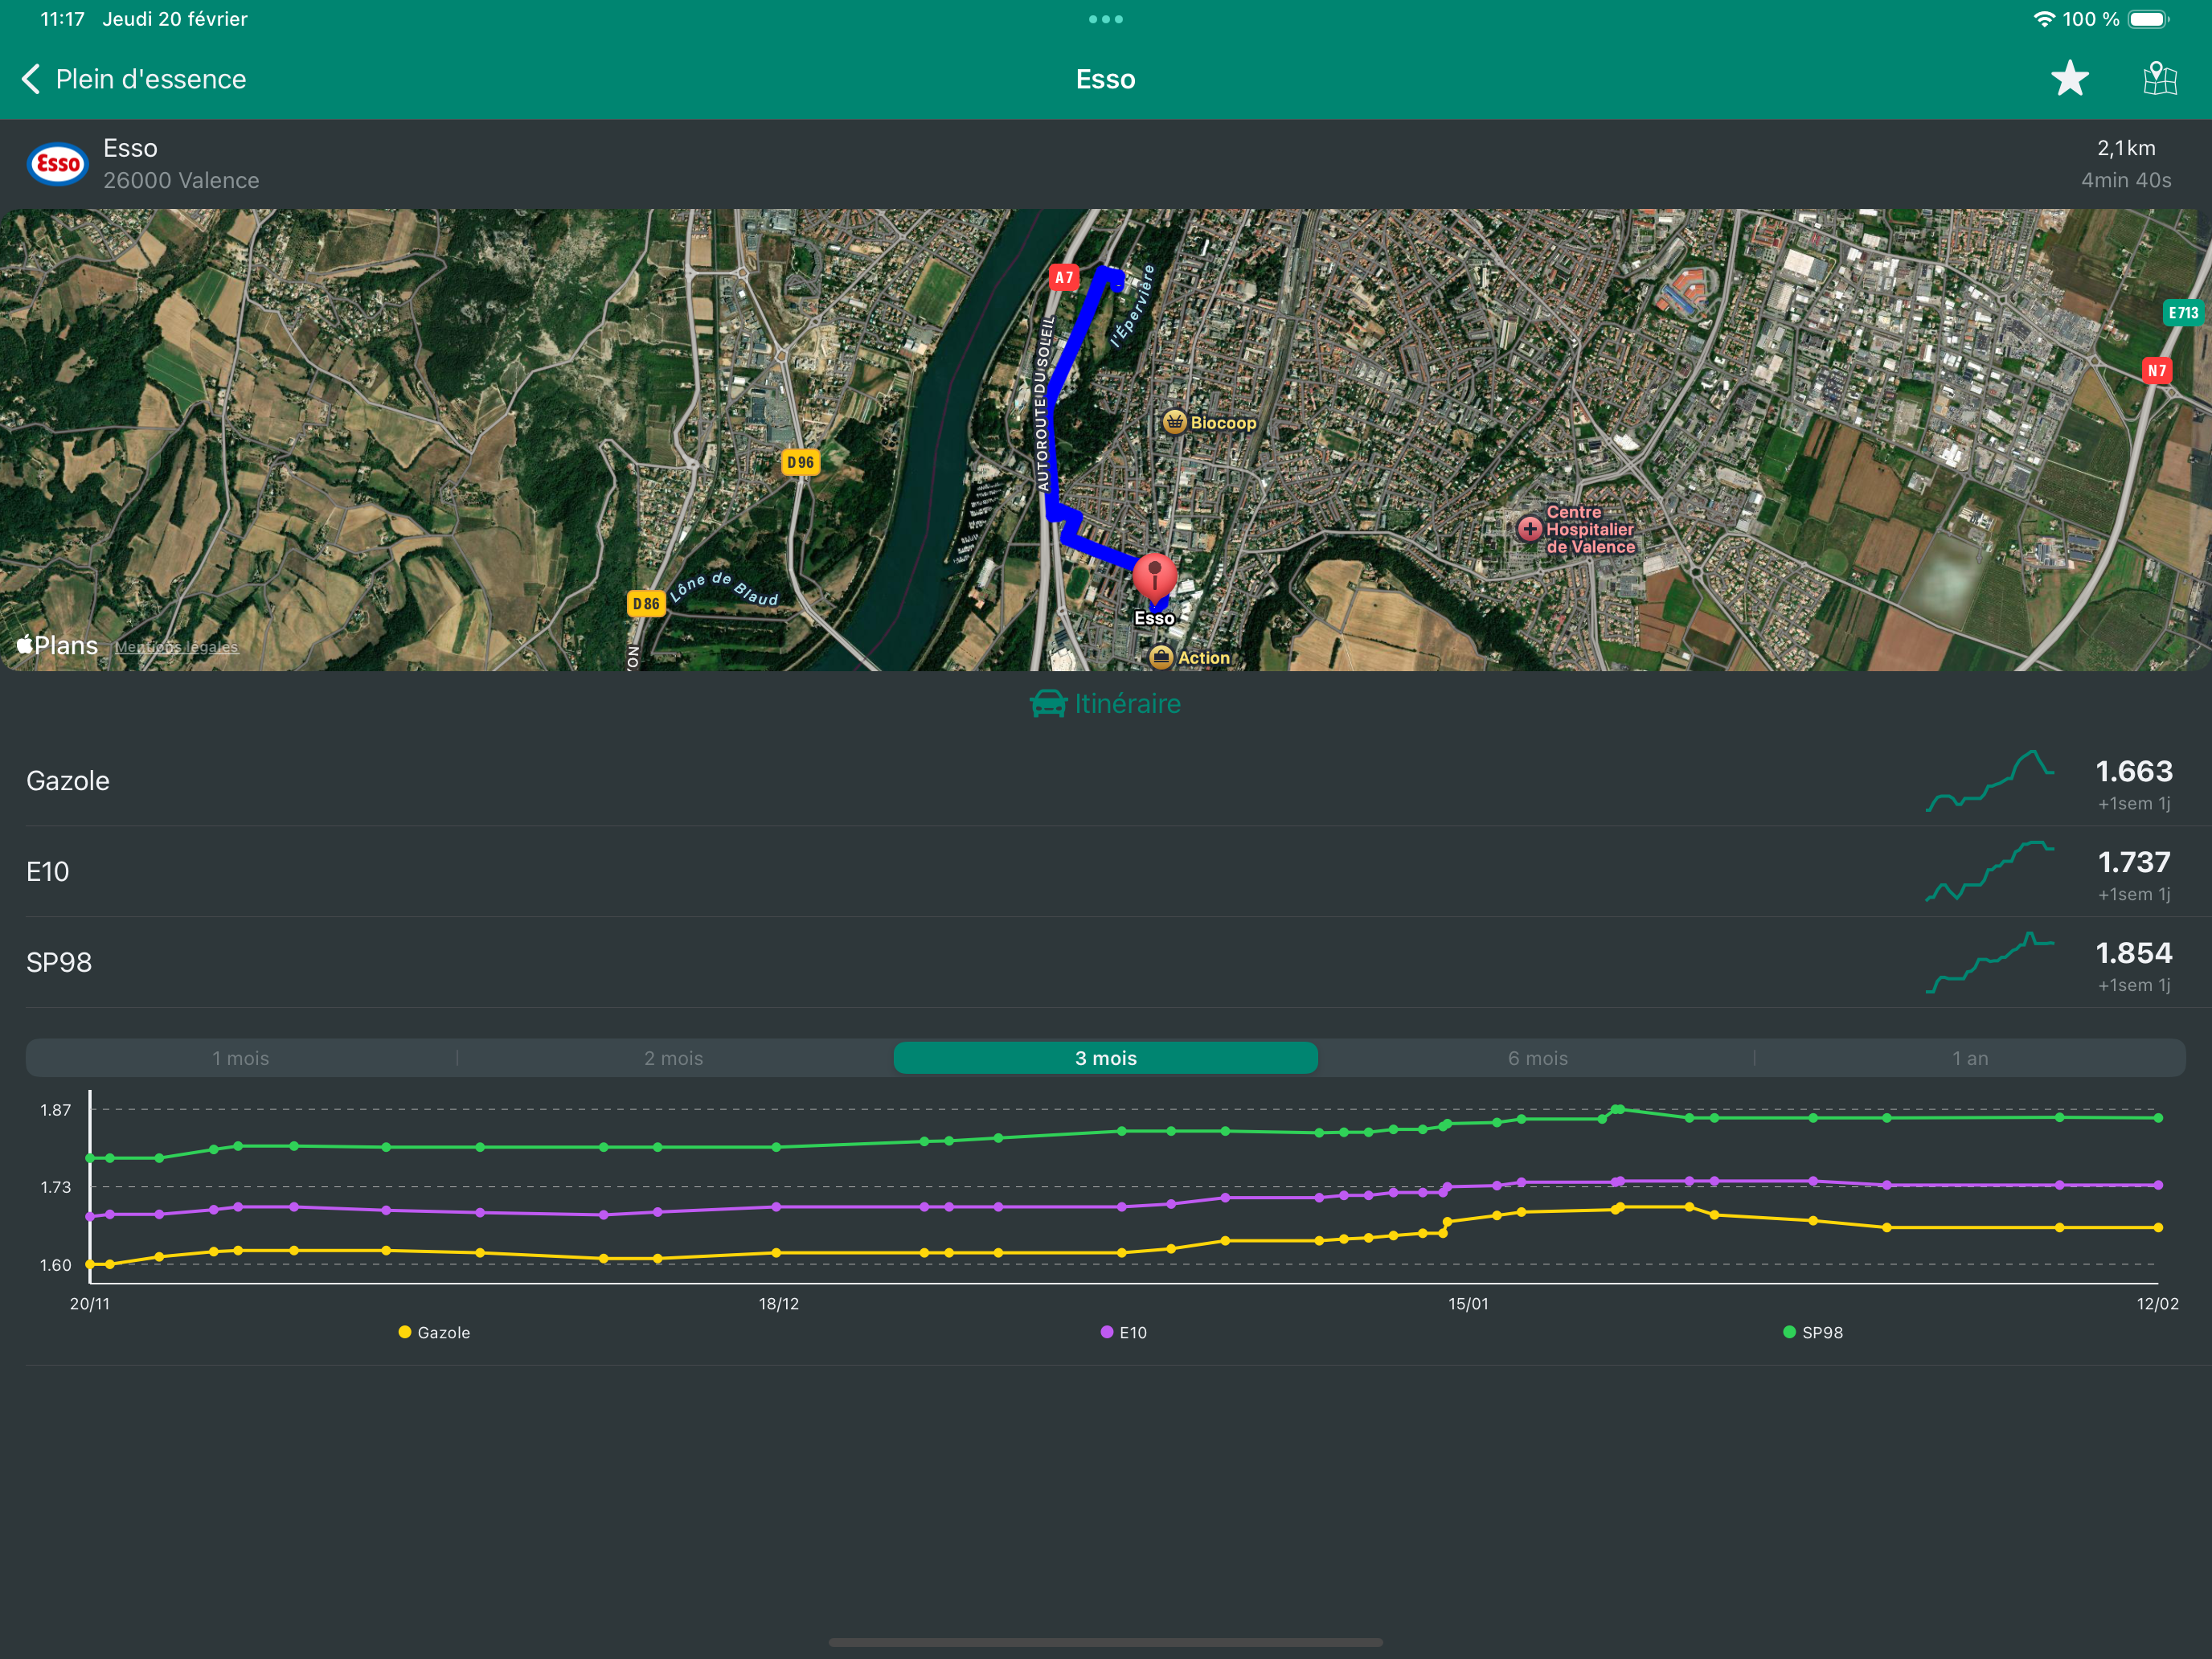Select the red Esso map pin
This screenshot has height=1659, width=2212.
[x=1154, y=578]
